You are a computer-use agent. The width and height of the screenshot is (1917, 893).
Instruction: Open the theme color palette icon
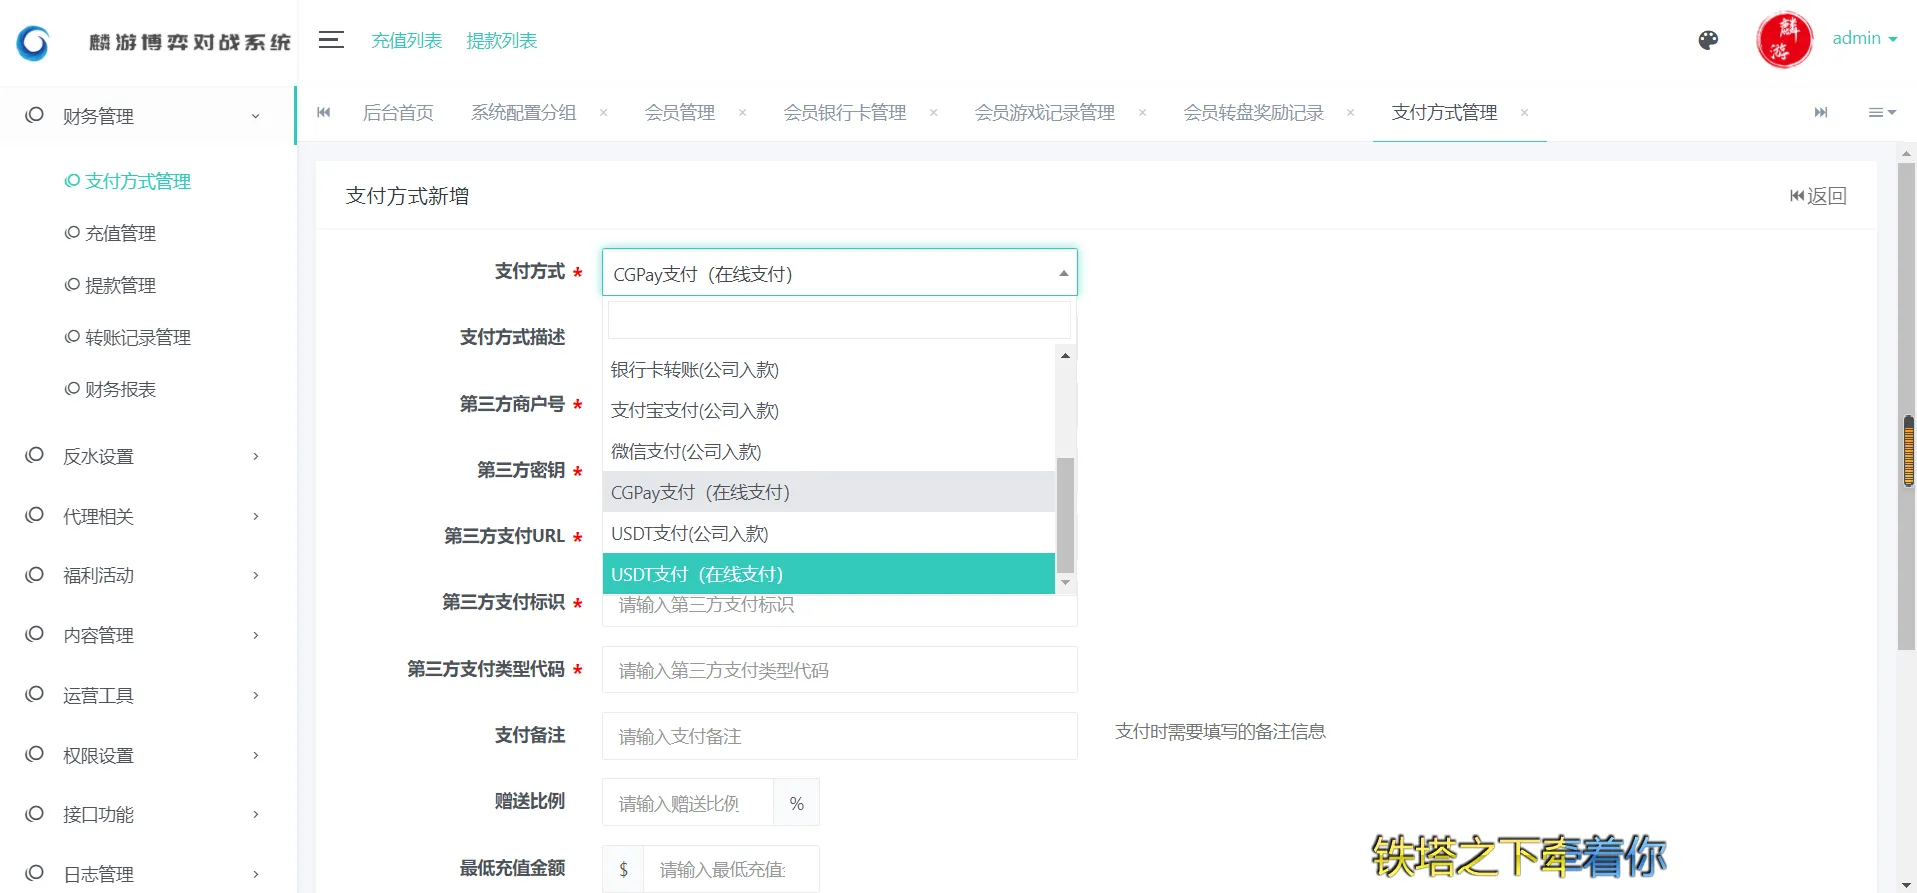click(x=1708, y=40)
